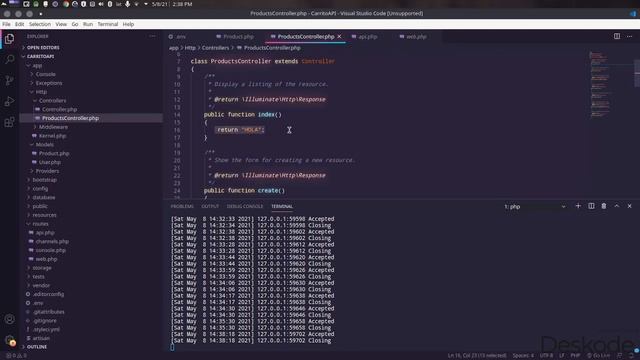Change PHP language mode in status bar

click(575, 356)
